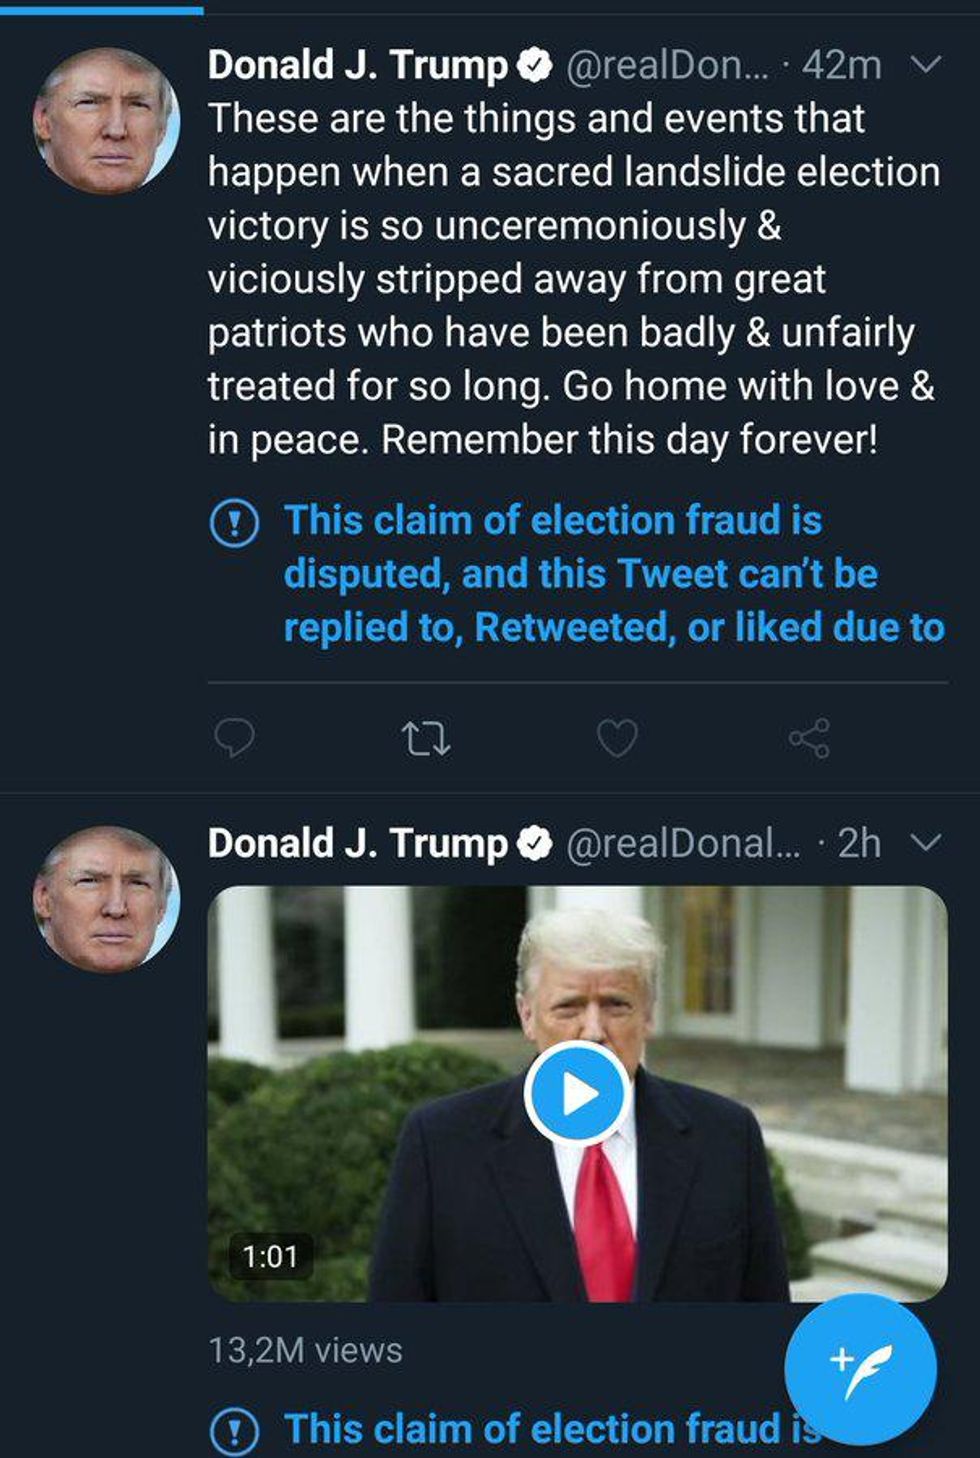Tap the verified badge on the 2h tweet
Screen dimensions: 980x1458
click(535, 844)
